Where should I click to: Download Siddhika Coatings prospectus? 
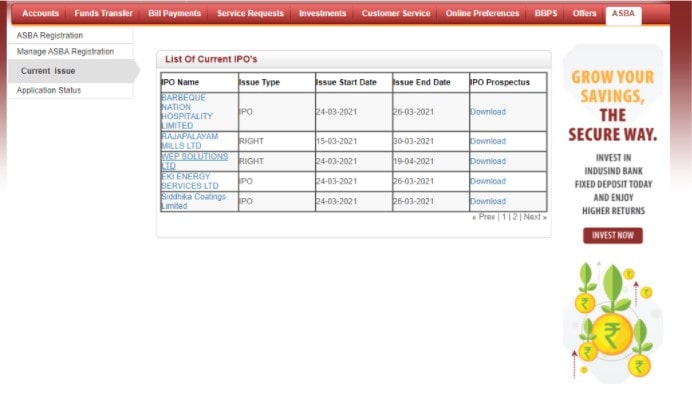pos(488,201)
